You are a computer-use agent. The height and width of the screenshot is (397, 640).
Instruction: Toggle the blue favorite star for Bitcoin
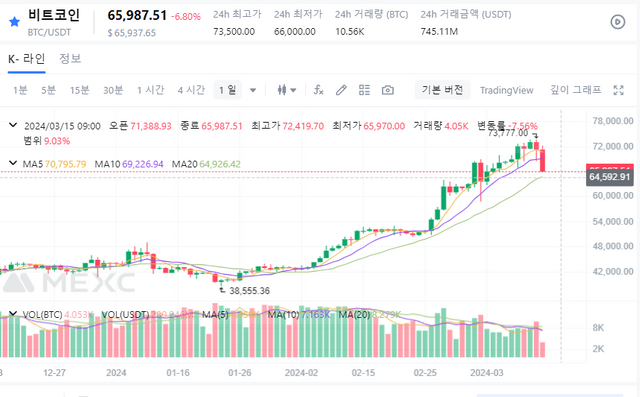click(14, 22)
